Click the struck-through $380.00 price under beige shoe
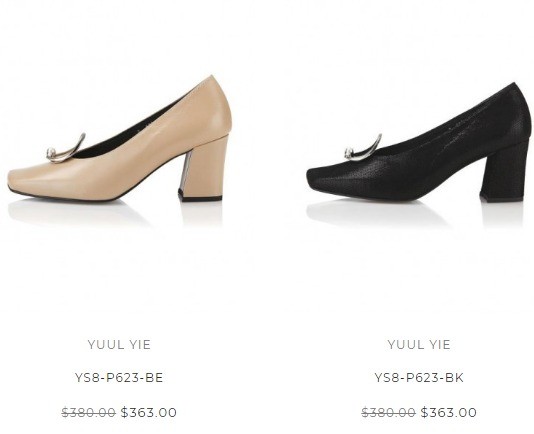 (89, 413)
